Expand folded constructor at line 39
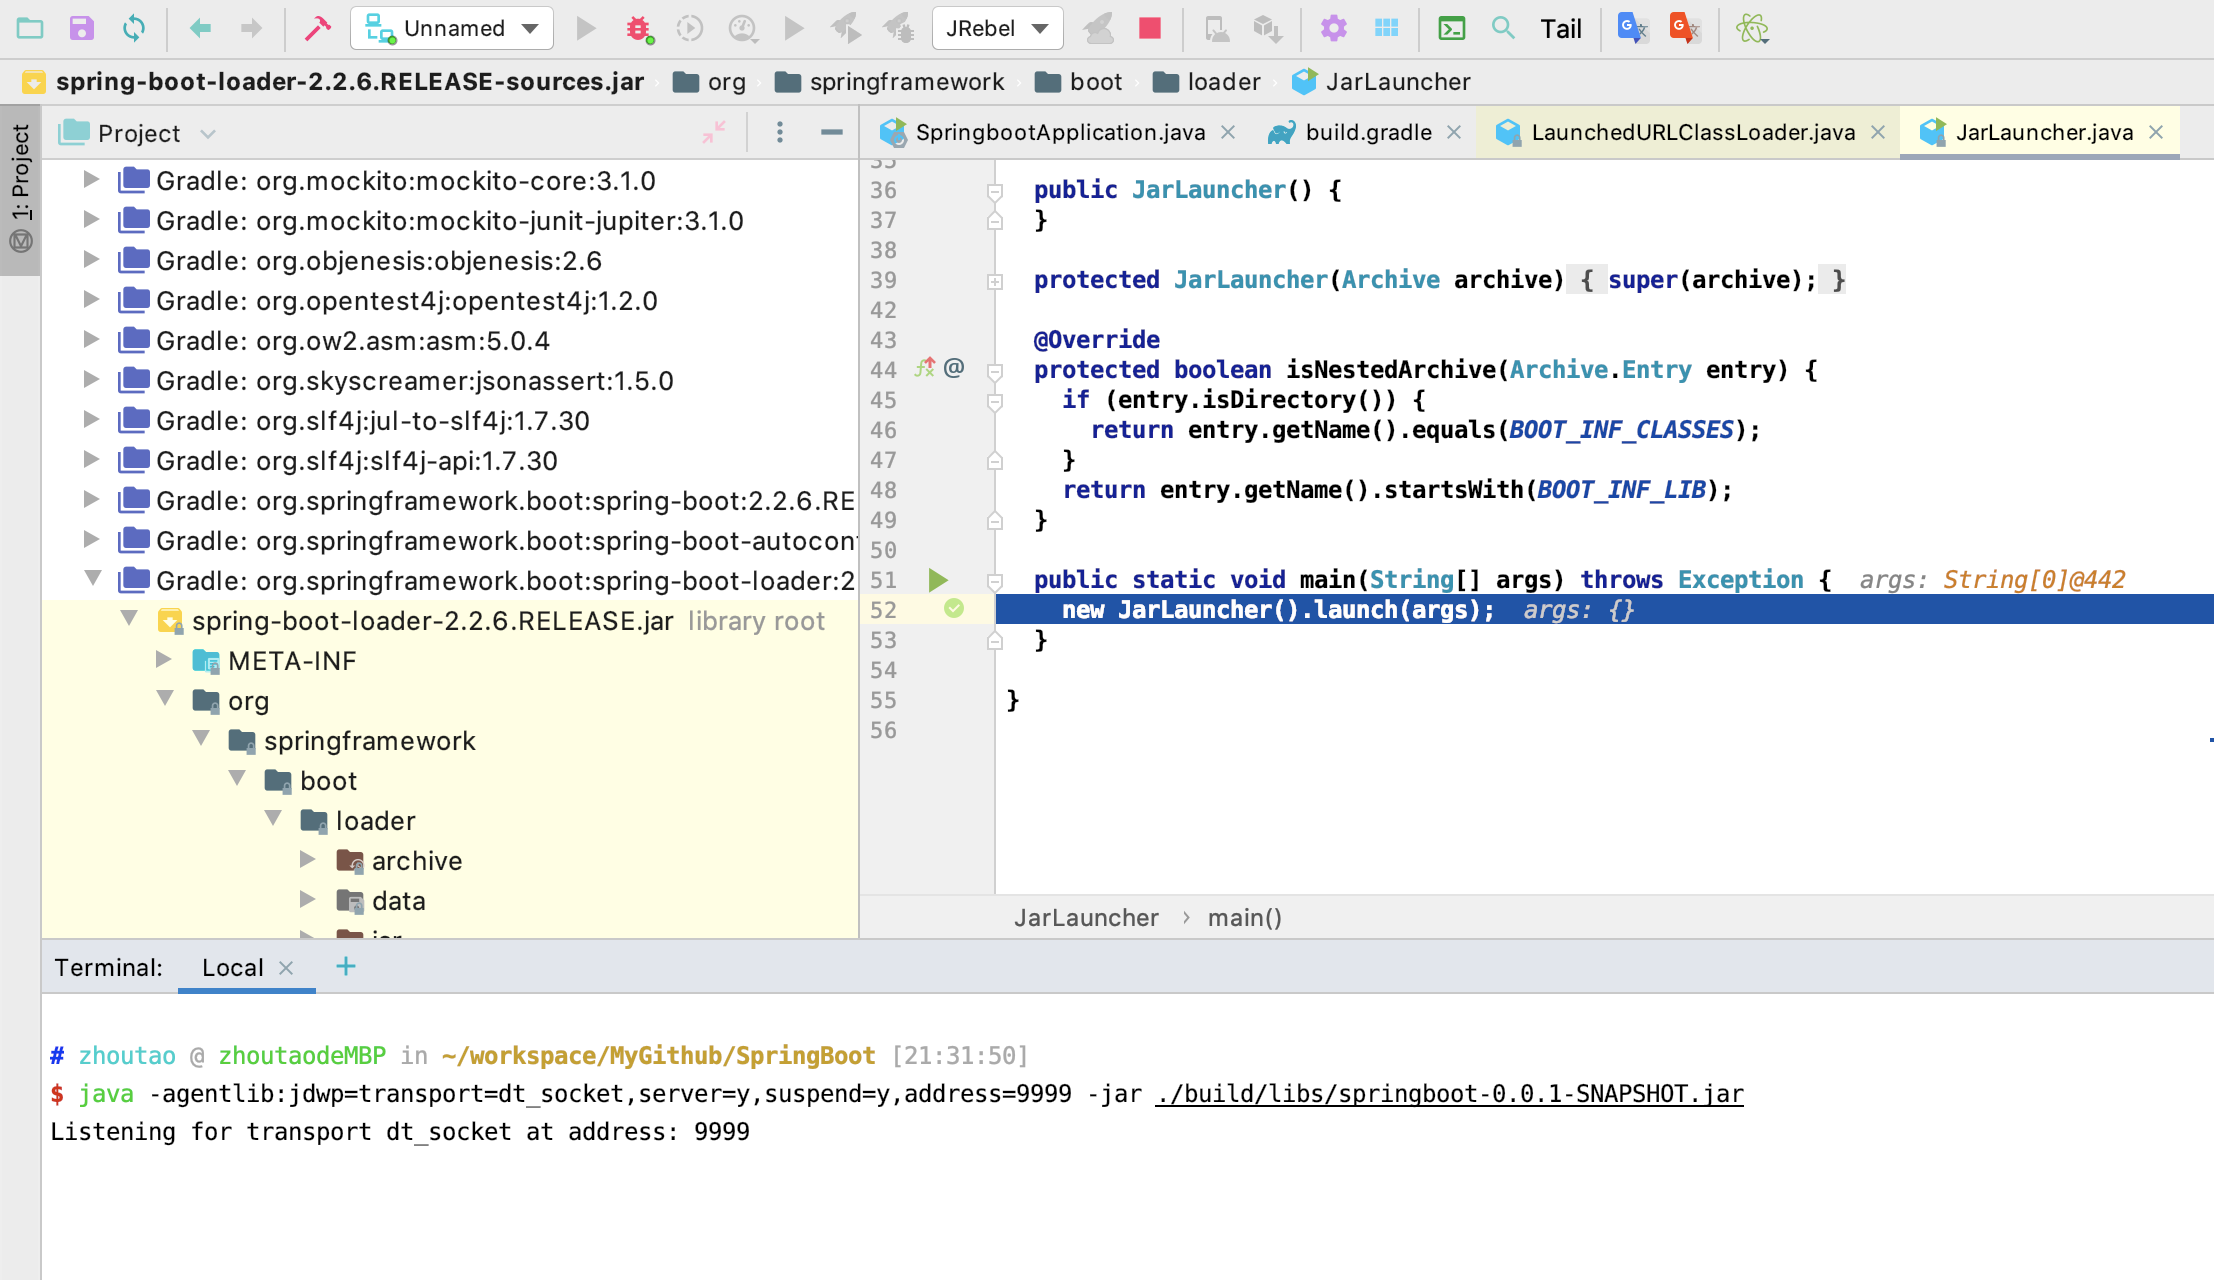This screenshot has width=2214, height=1280. [x=995, y=281]
